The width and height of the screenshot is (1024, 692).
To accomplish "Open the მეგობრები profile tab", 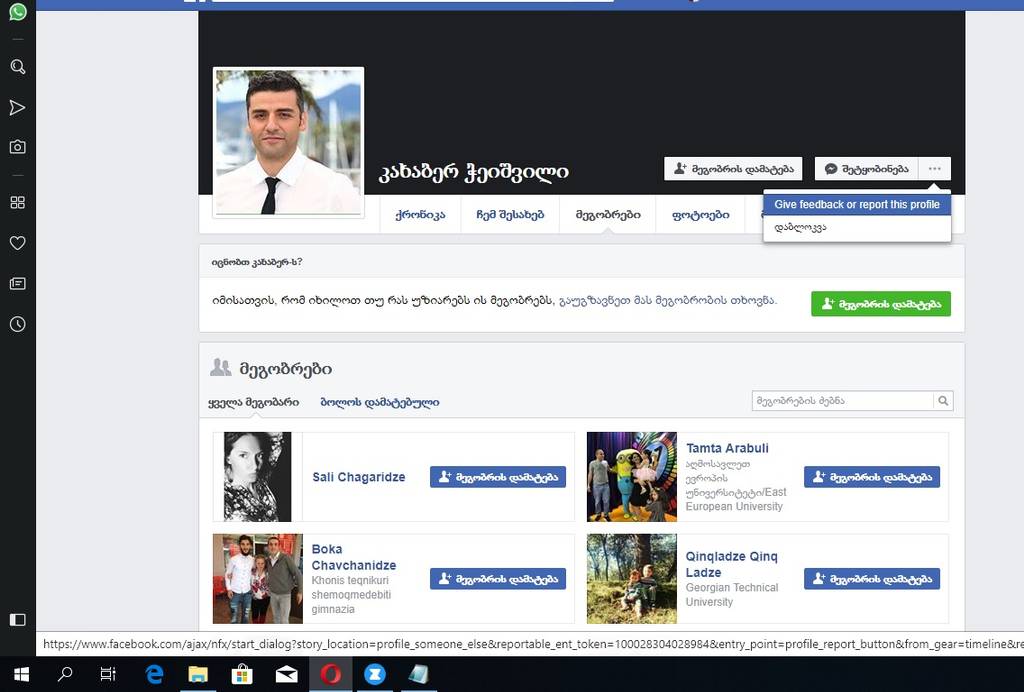I will (607, 214).
